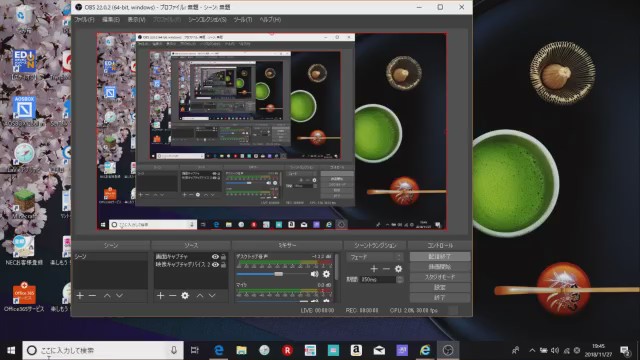Open the taskbar volume tray icon
Screen dimensions: 640x360
click(x=555, y=350)
